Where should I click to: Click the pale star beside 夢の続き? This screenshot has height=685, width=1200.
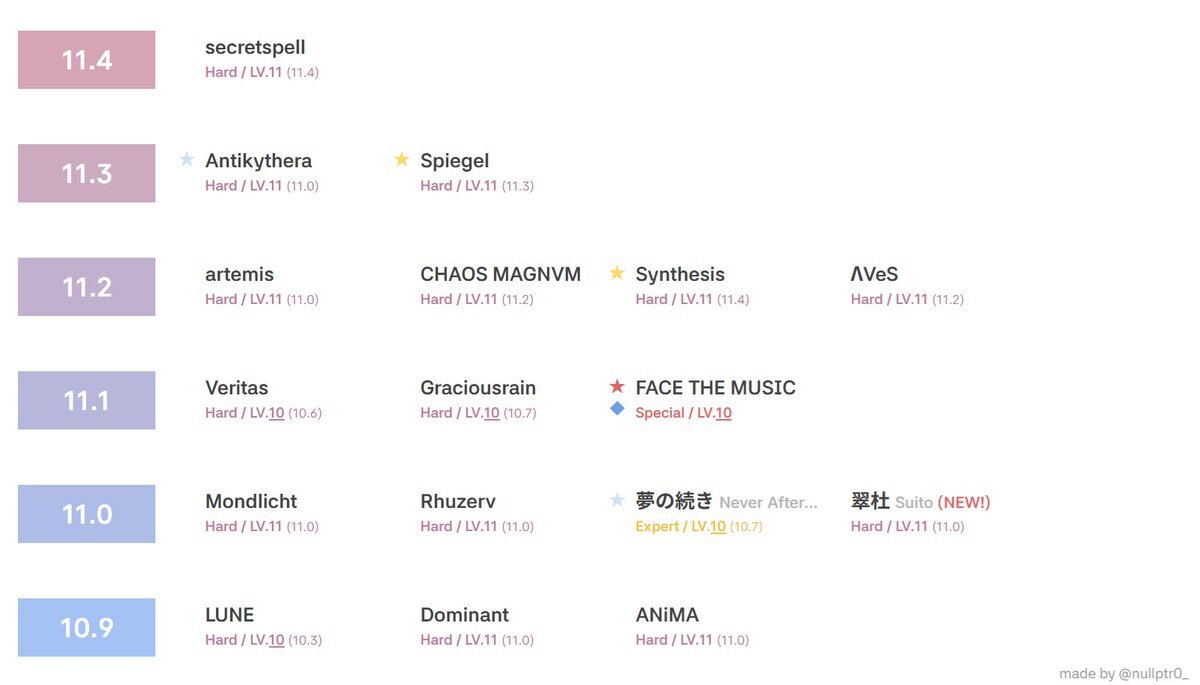[617, 500]
